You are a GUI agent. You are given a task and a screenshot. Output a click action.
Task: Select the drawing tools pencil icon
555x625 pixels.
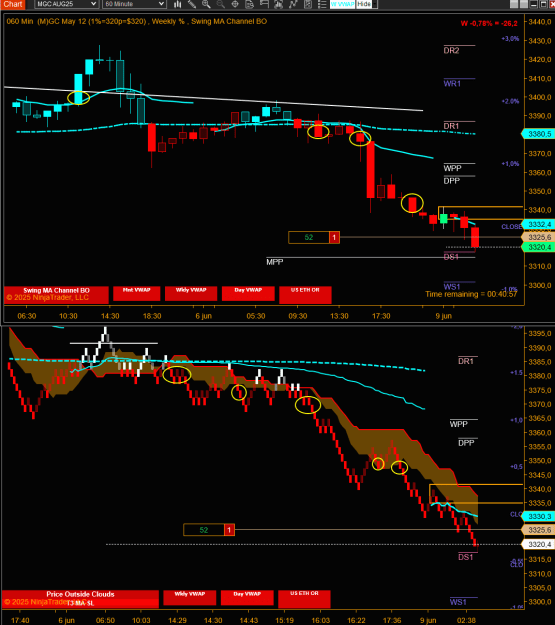click(192, 4)
